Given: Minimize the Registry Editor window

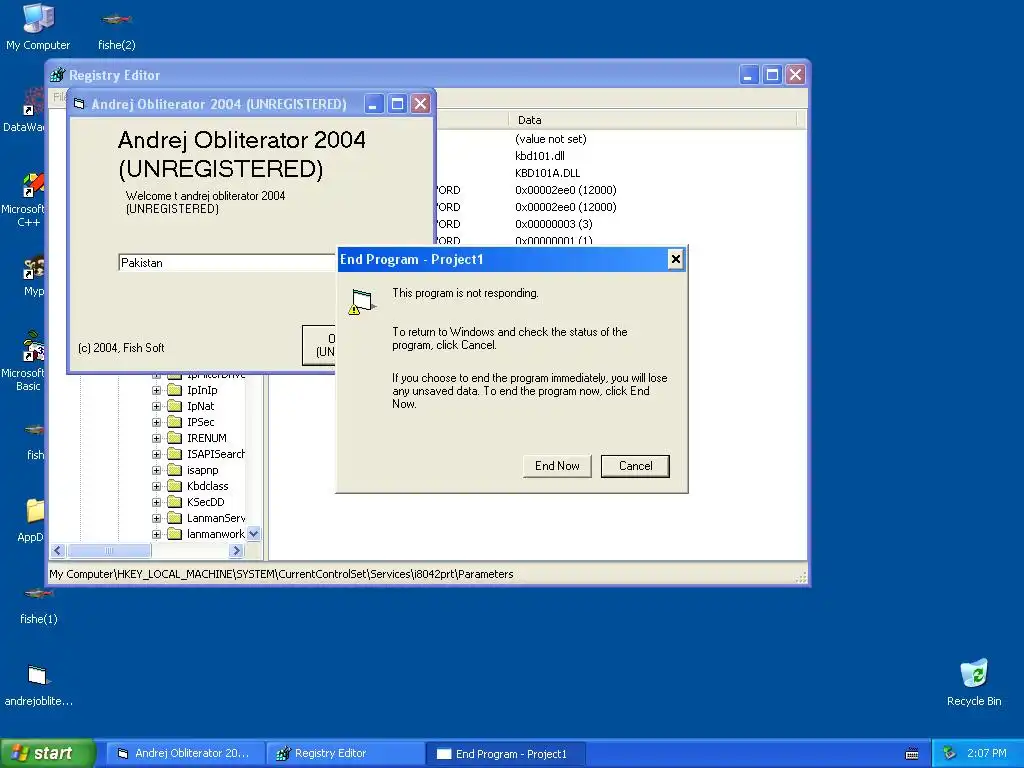Looking at the screenshot, I should [x=748, y=75].
